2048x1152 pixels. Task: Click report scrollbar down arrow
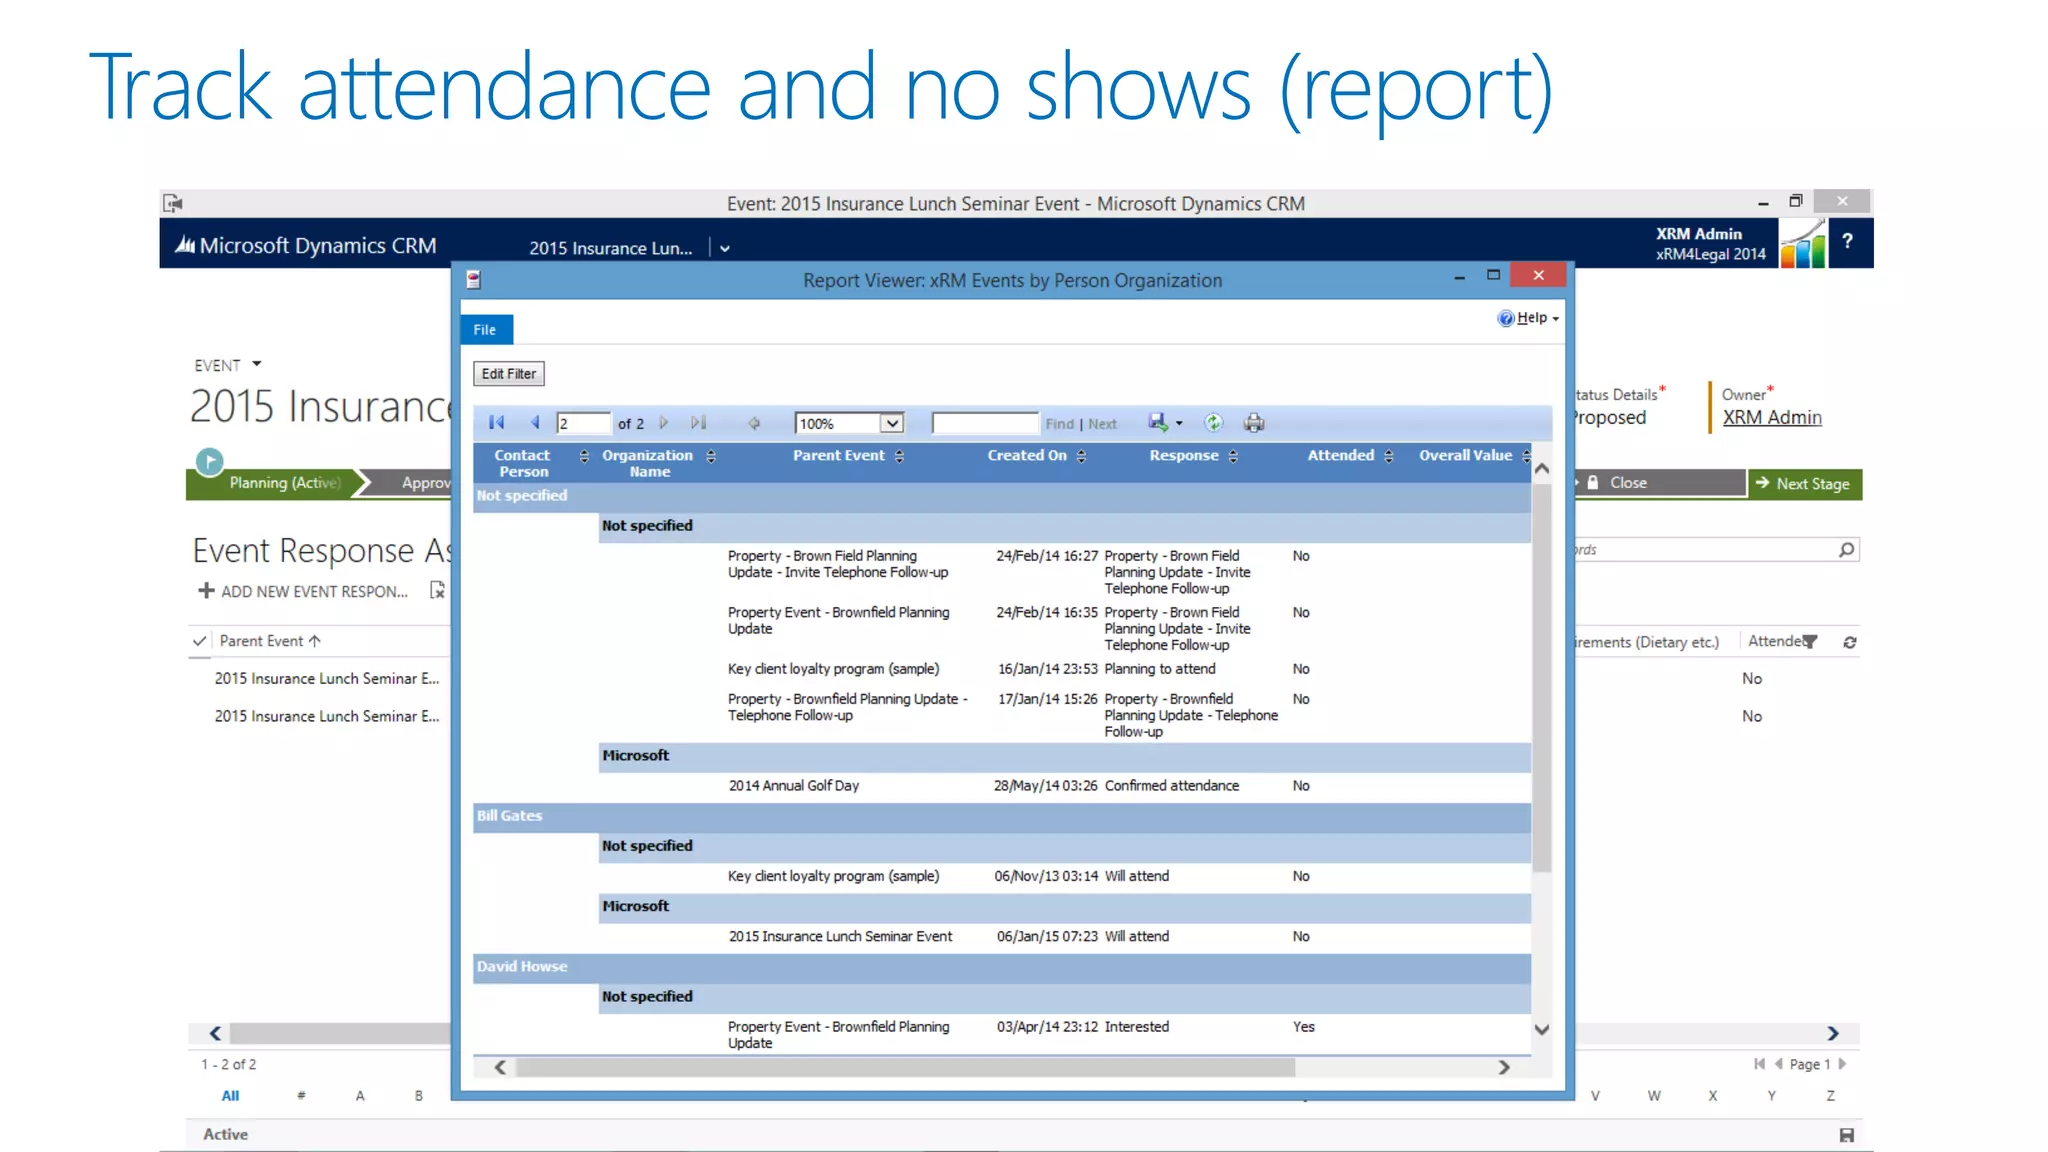(1541, 1029)
